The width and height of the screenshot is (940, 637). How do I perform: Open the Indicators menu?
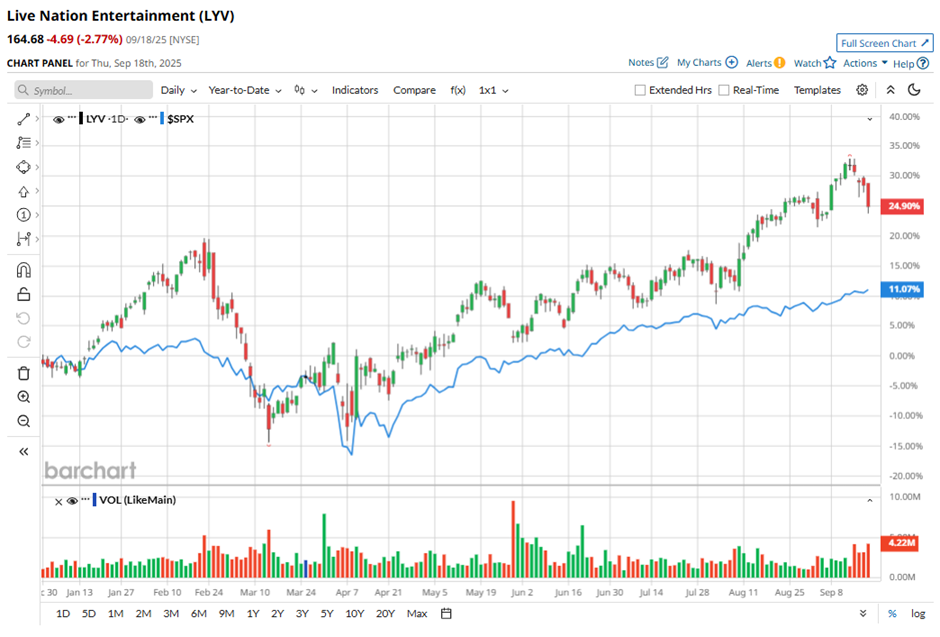tap(355, 90)
